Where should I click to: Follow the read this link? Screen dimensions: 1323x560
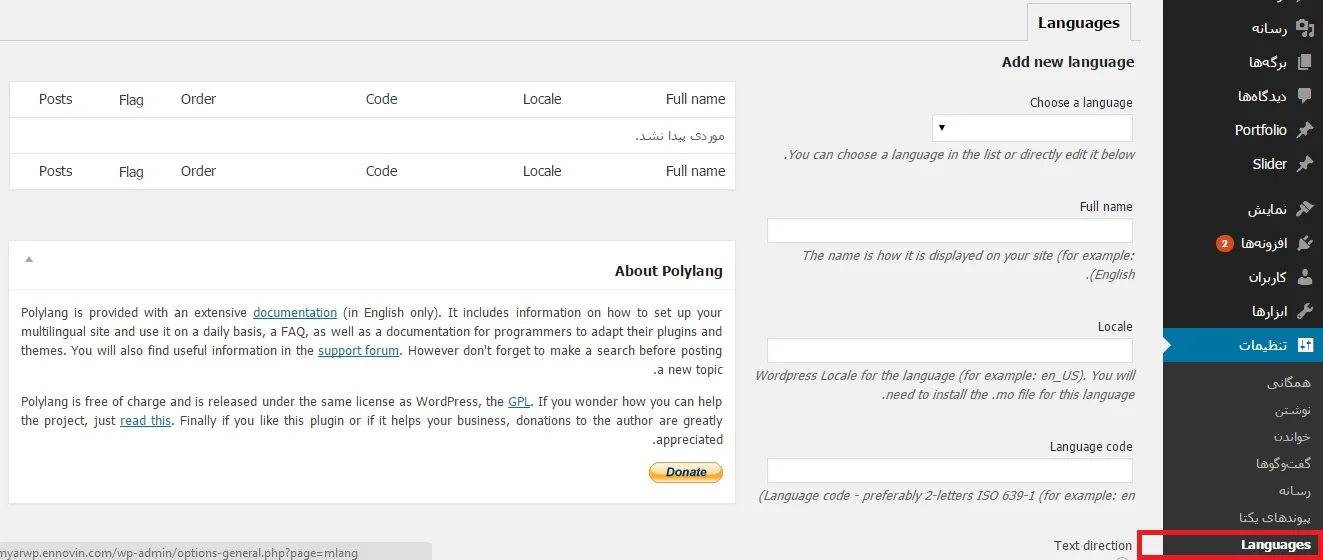coord(145,420)
